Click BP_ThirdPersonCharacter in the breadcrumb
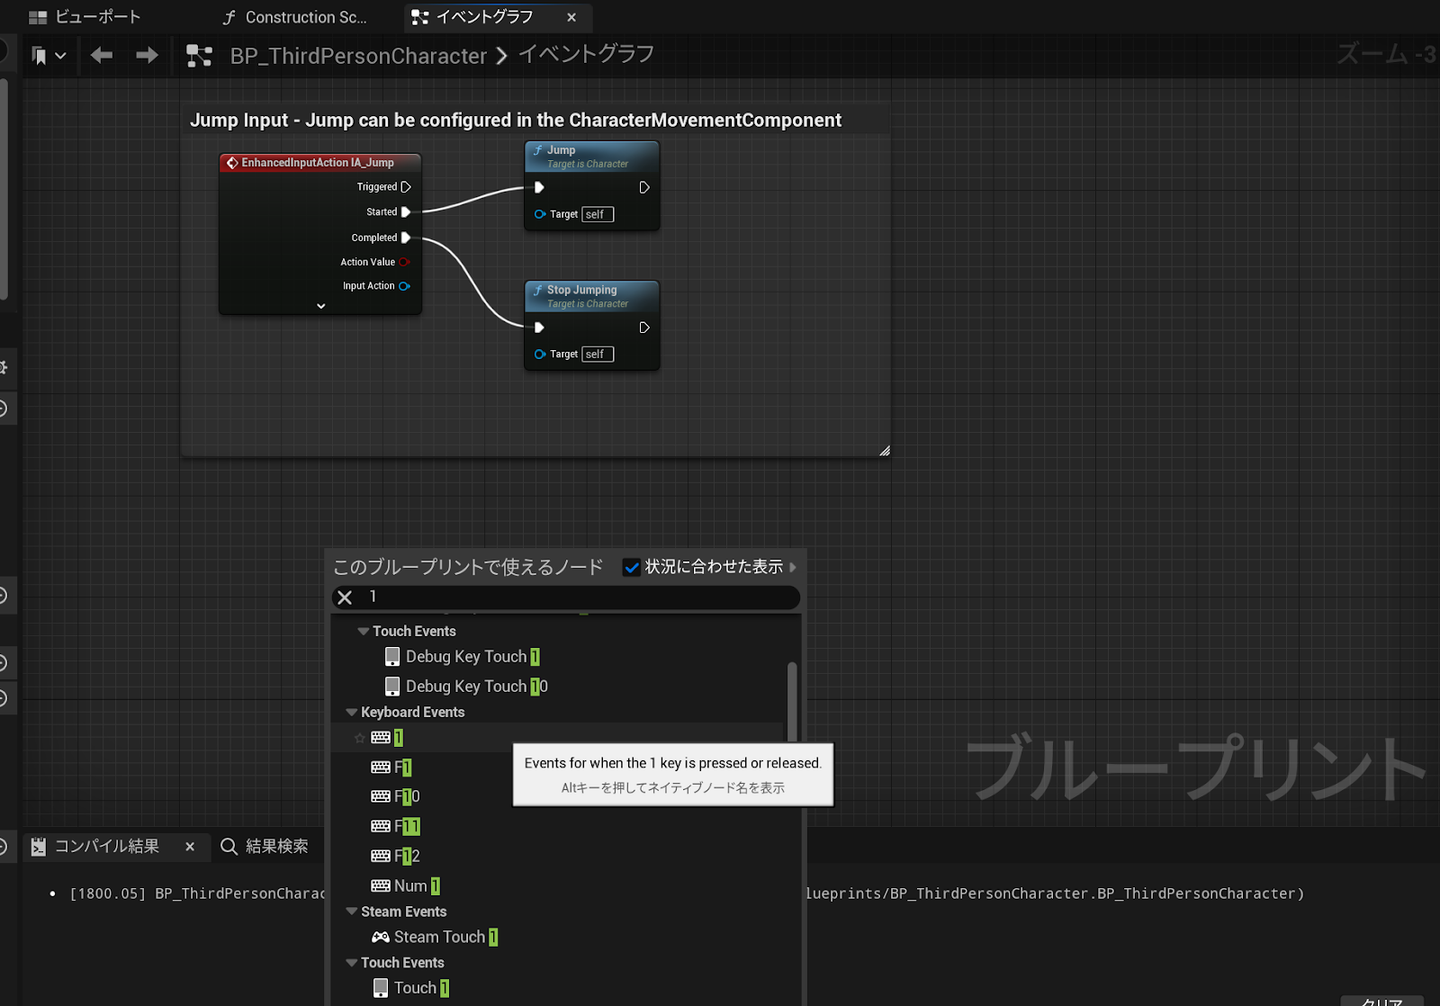 tap(358, 56)
